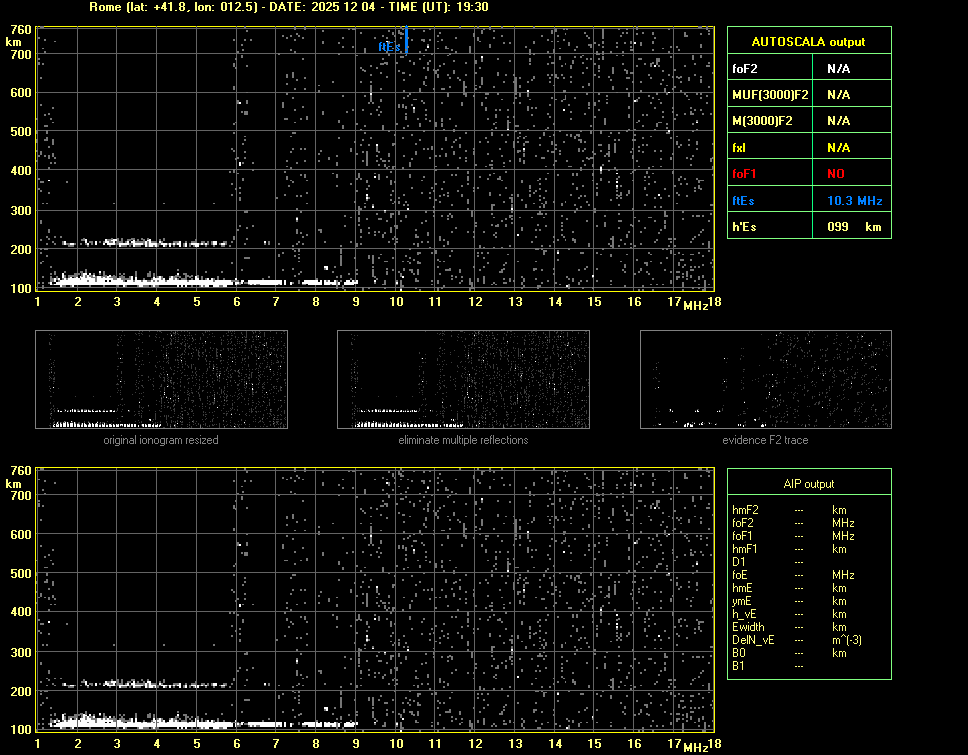
Task: Open the original ionogram resized thumbnail
Action: pos(161,380)
